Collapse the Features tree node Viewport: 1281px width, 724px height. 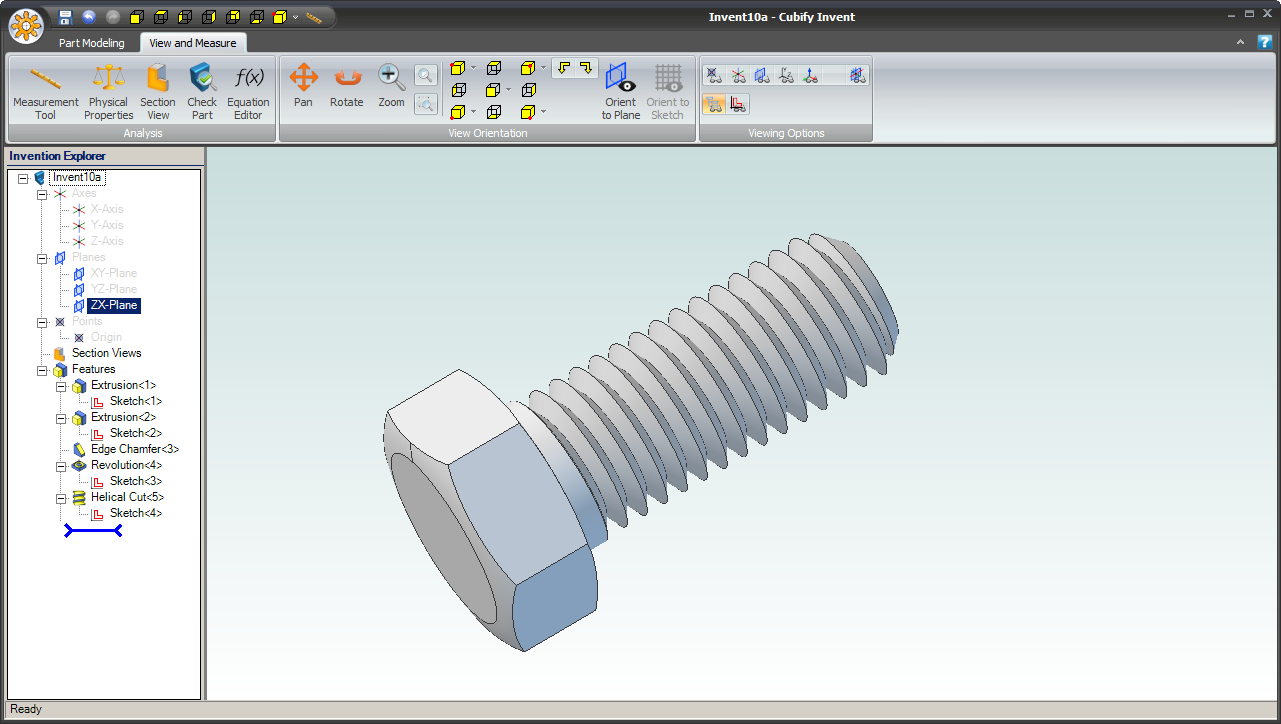pyautogui.click(x=42, y=369)
